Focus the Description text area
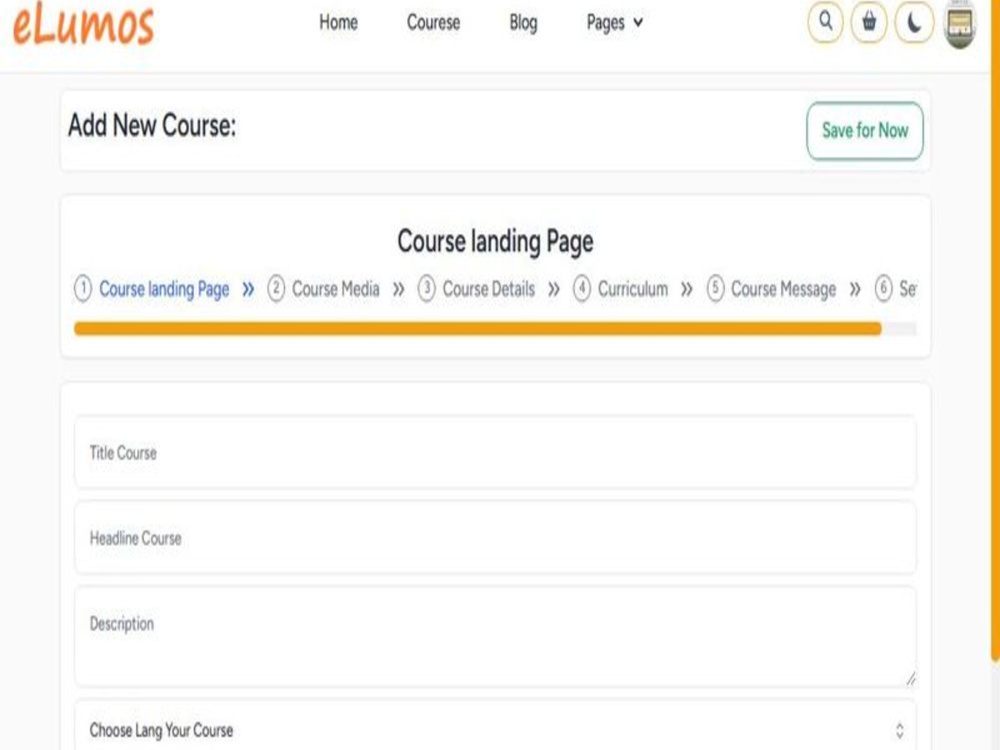 point(496,636)
